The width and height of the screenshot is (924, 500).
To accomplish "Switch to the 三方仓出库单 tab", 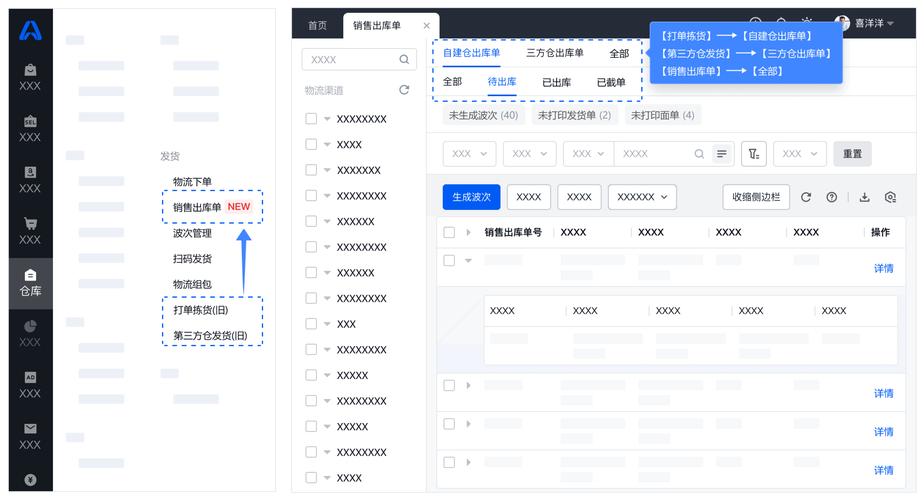I will (x=555, y=53).
